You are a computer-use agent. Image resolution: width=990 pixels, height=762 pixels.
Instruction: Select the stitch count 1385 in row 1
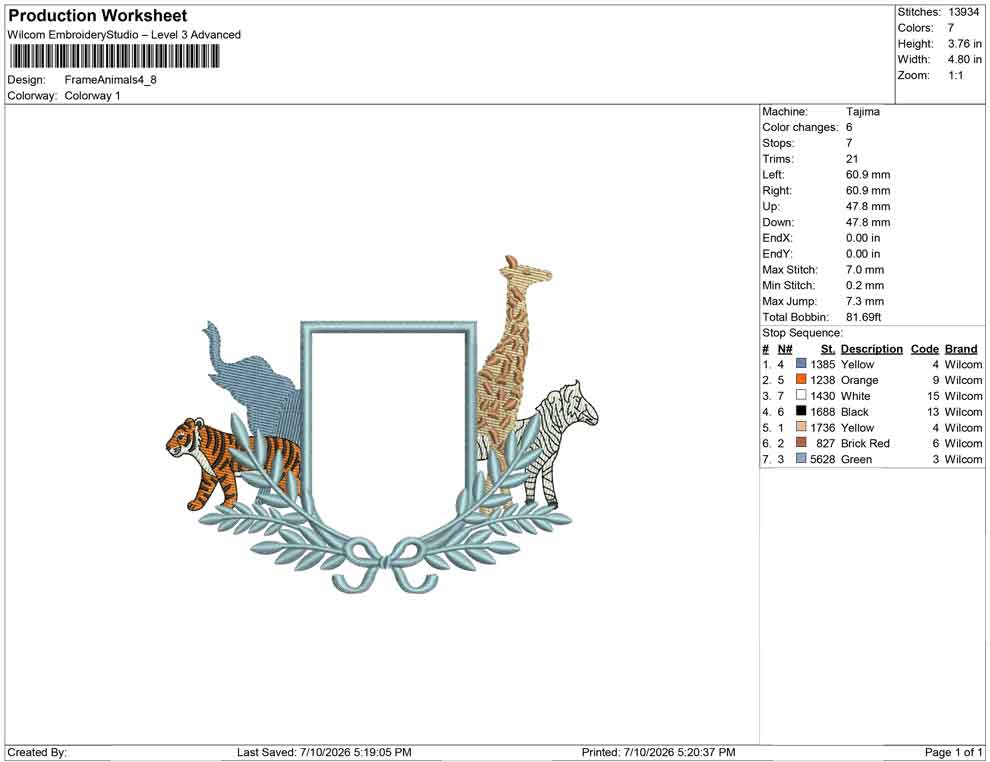coord(823,364)
